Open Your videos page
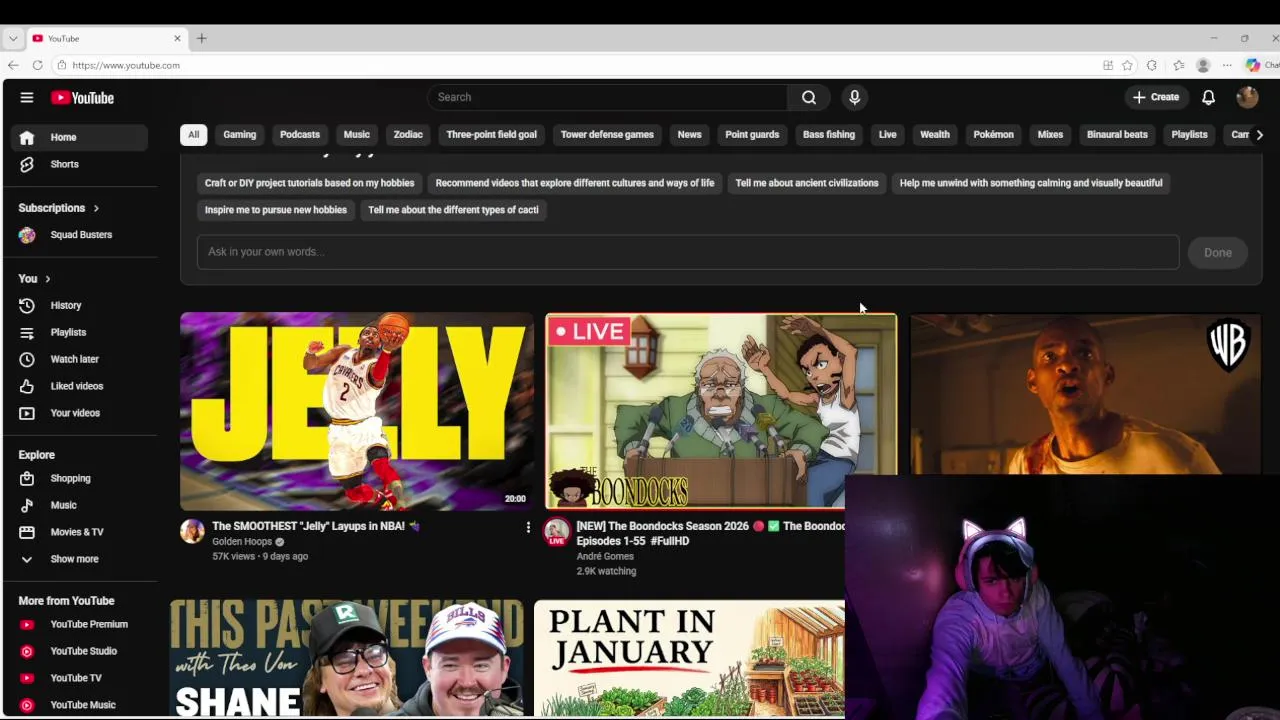The width and height of the screenshot is (1280, 720). click(80, 413)
